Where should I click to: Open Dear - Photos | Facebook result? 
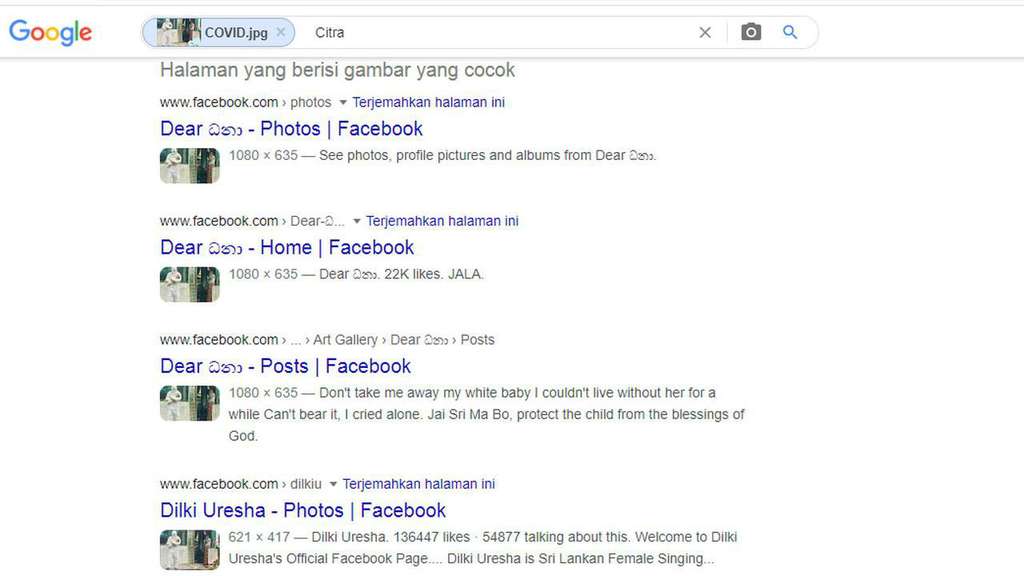(291, 129)
